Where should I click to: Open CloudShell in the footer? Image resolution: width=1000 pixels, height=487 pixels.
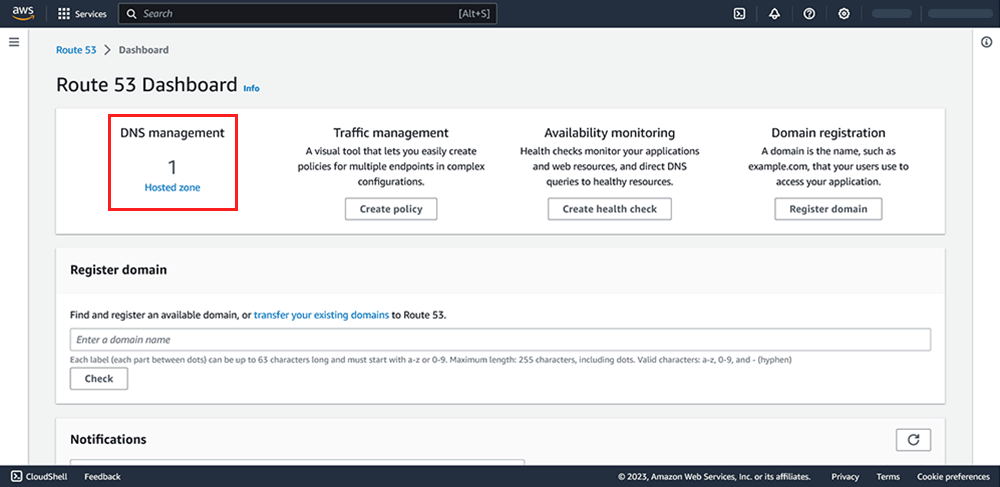tap(40, 476)
